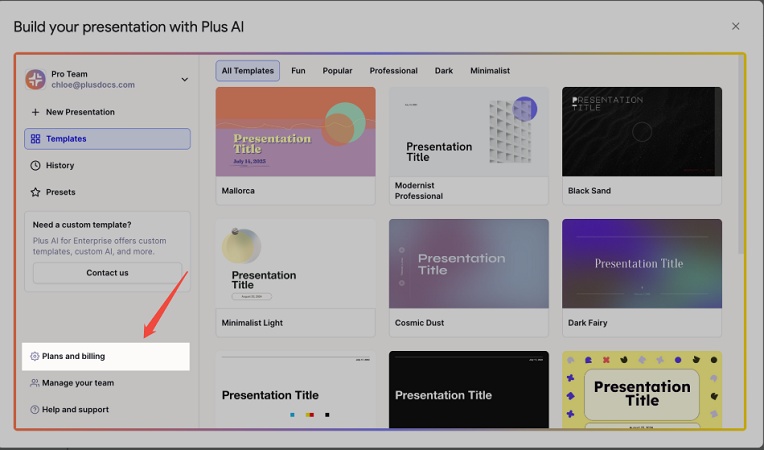Filter templates by Fun
Image resolution: width=764 pixels, height=450 pixels.
coord(298,71)
